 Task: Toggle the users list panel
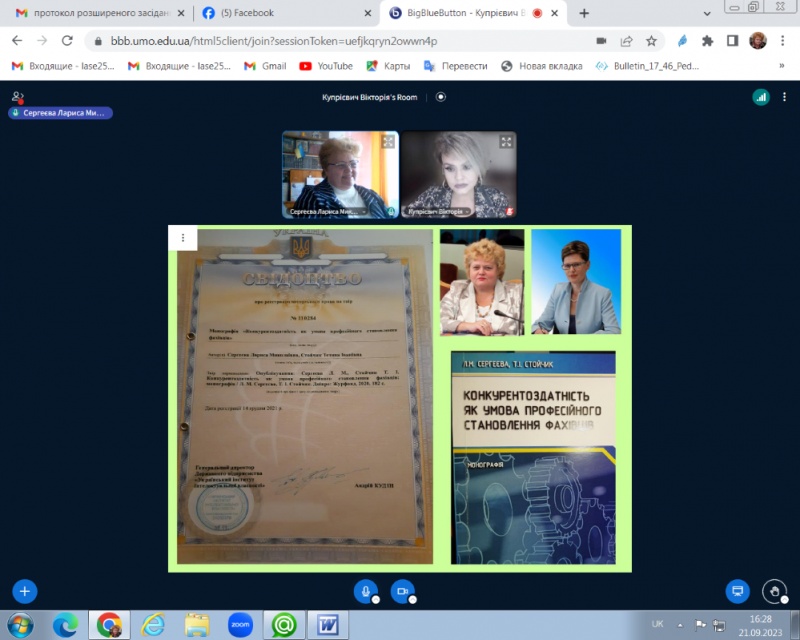[17, 97]
